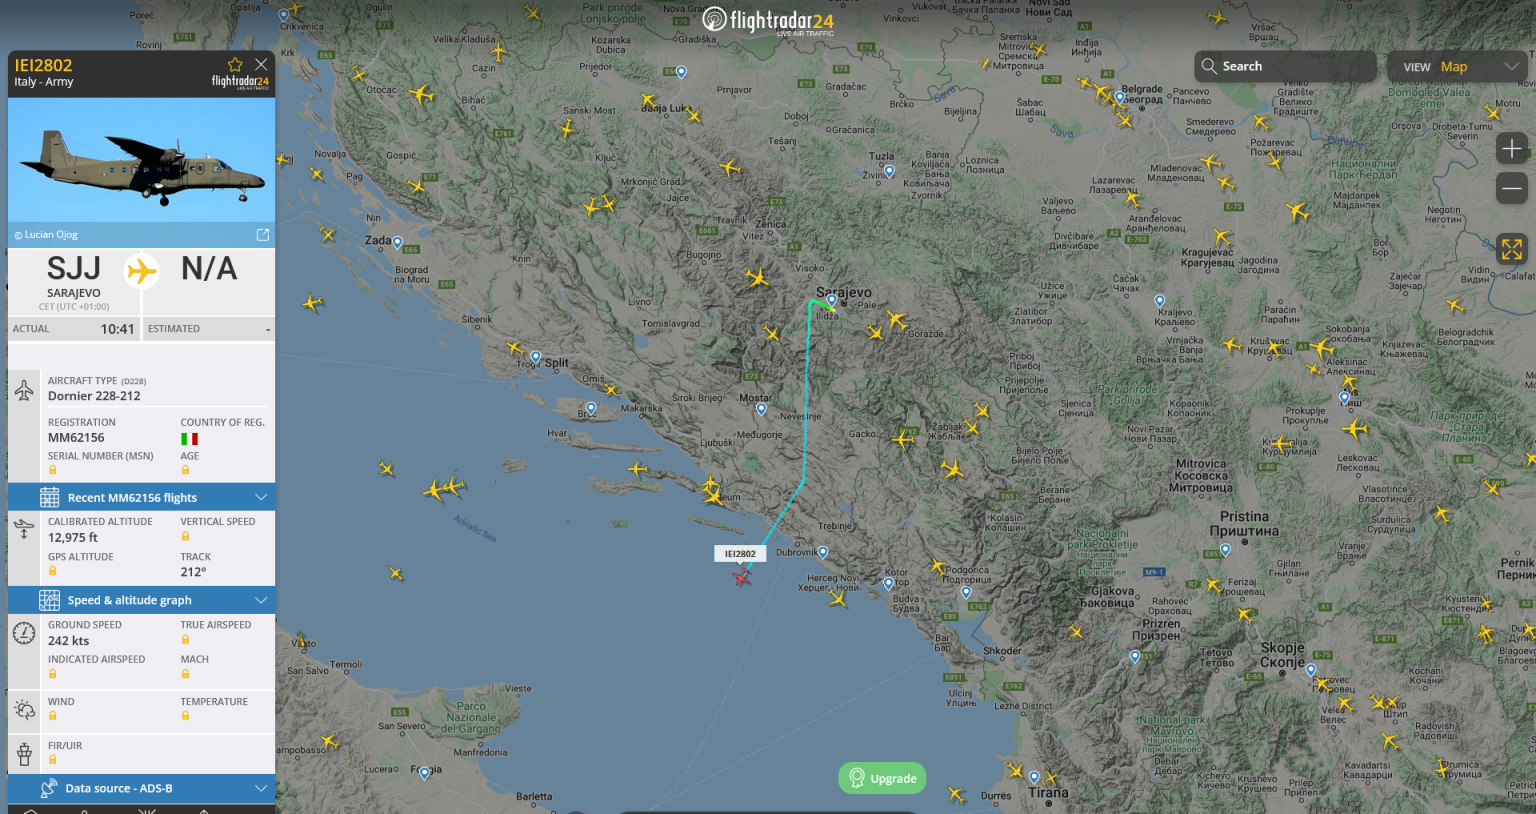
Task: Expand the Data source - ADS-B section
Action: (141, 788)
